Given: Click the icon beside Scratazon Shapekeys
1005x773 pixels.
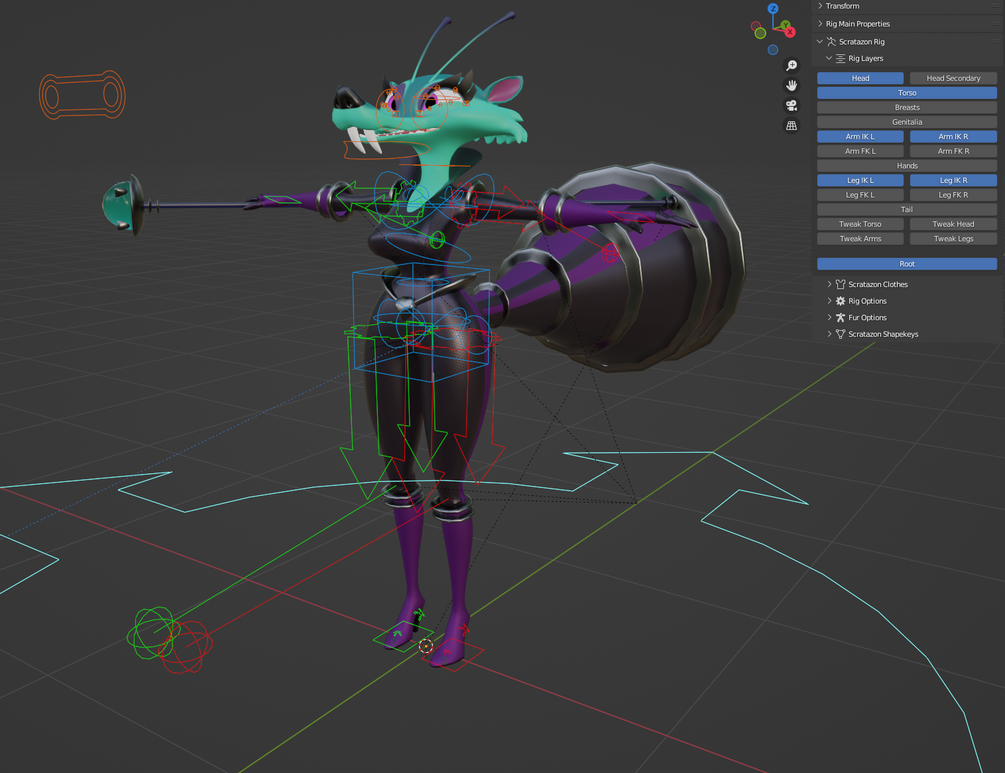Looking at the screenshot, I should click(840, 334).
